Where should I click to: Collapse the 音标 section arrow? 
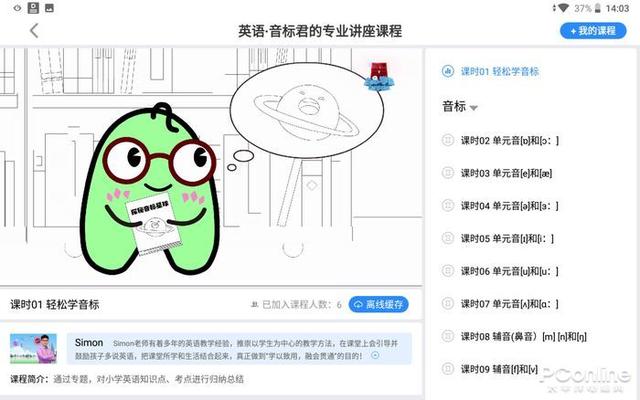coord(473,108)
